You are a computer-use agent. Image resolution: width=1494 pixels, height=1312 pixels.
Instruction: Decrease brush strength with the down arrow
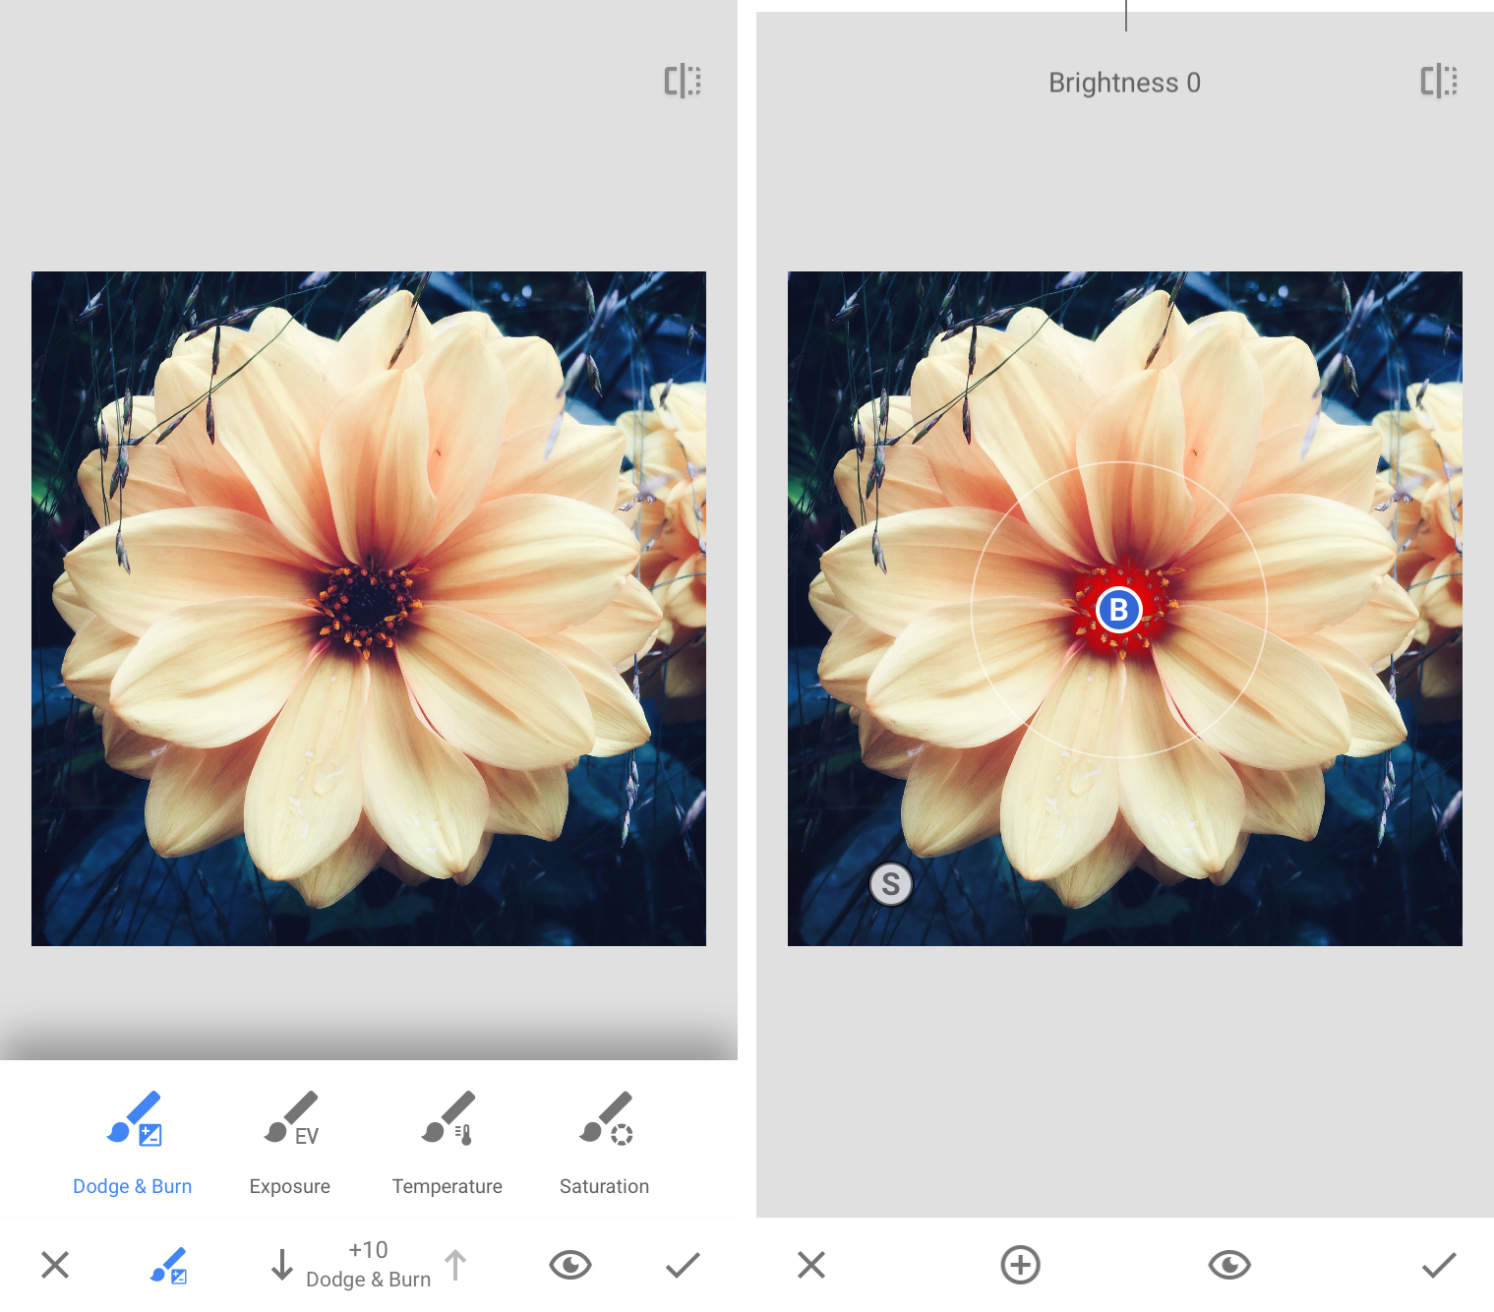pyautogui.click(x=283, y=1263)
